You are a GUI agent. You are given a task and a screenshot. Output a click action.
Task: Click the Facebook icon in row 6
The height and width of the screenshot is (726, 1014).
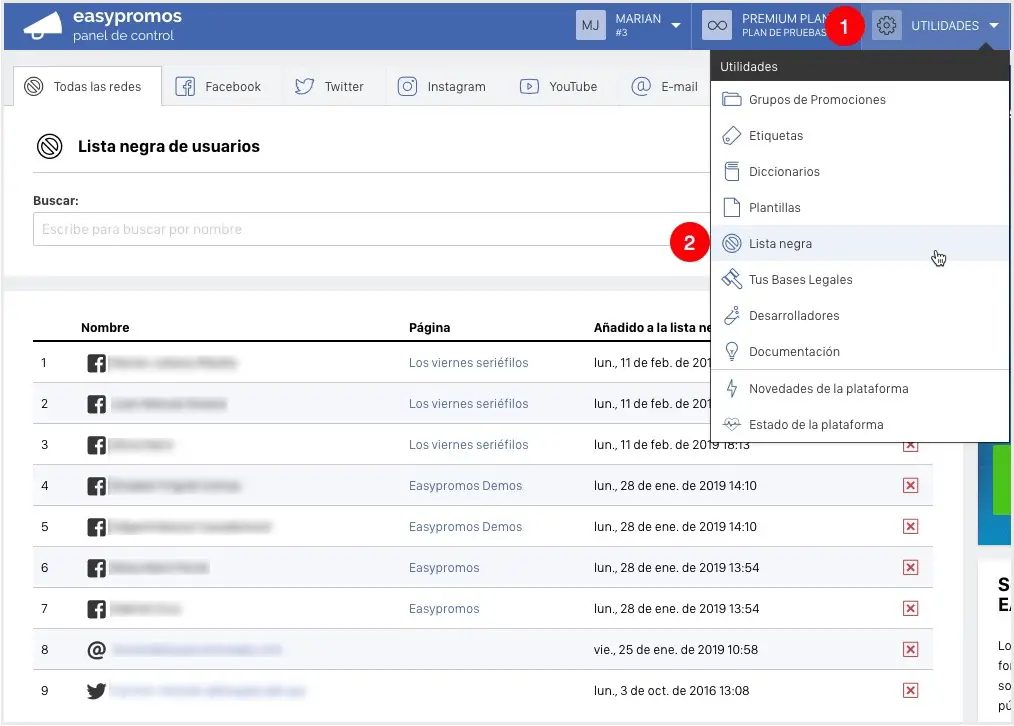click(x=96, y=568)
